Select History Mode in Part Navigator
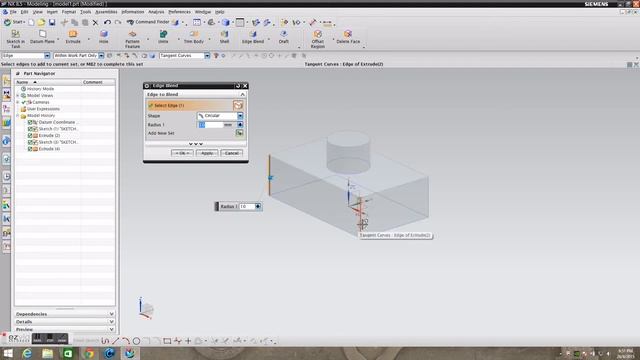 tap(40, 89)
